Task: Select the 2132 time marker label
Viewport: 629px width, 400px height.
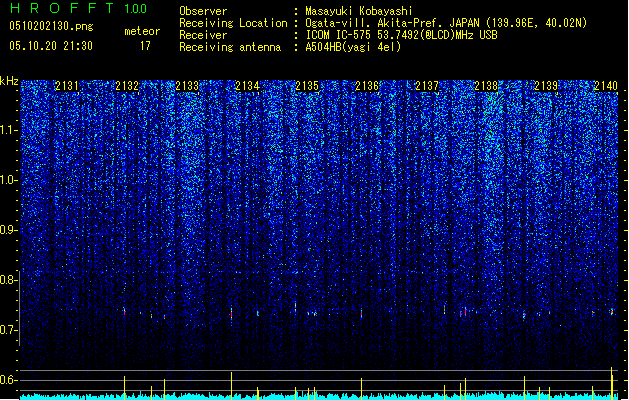Action: [127, 86]
